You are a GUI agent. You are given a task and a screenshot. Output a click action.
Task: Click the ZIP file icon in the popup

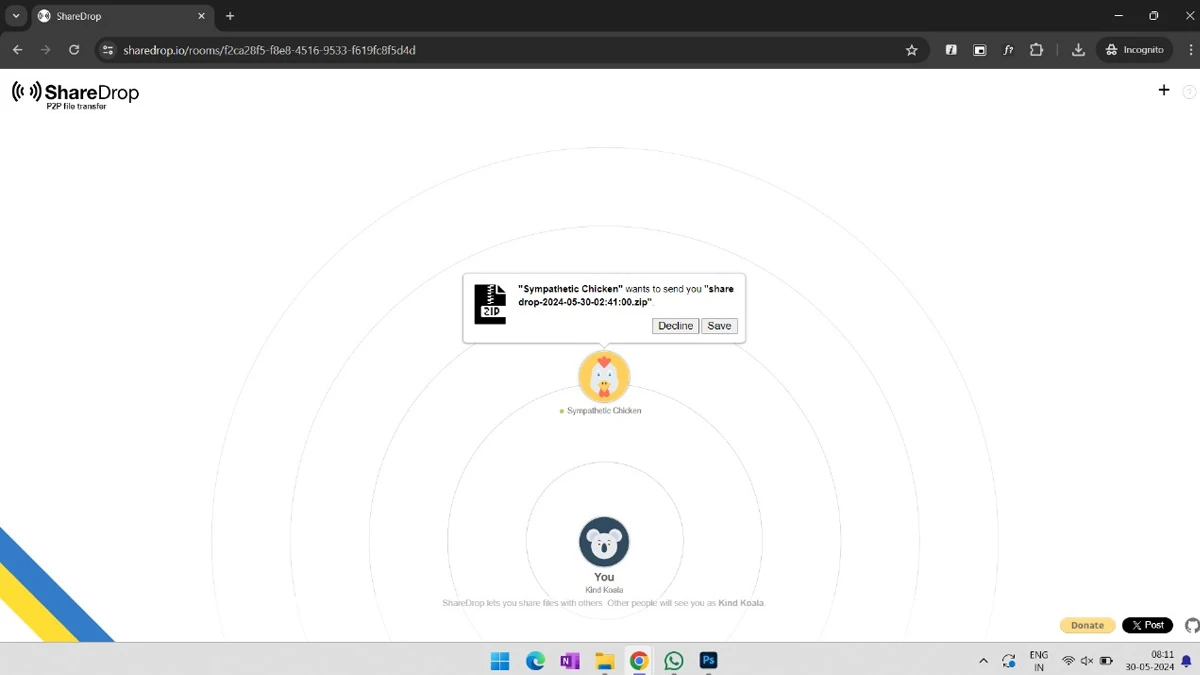tap(490, 304)
